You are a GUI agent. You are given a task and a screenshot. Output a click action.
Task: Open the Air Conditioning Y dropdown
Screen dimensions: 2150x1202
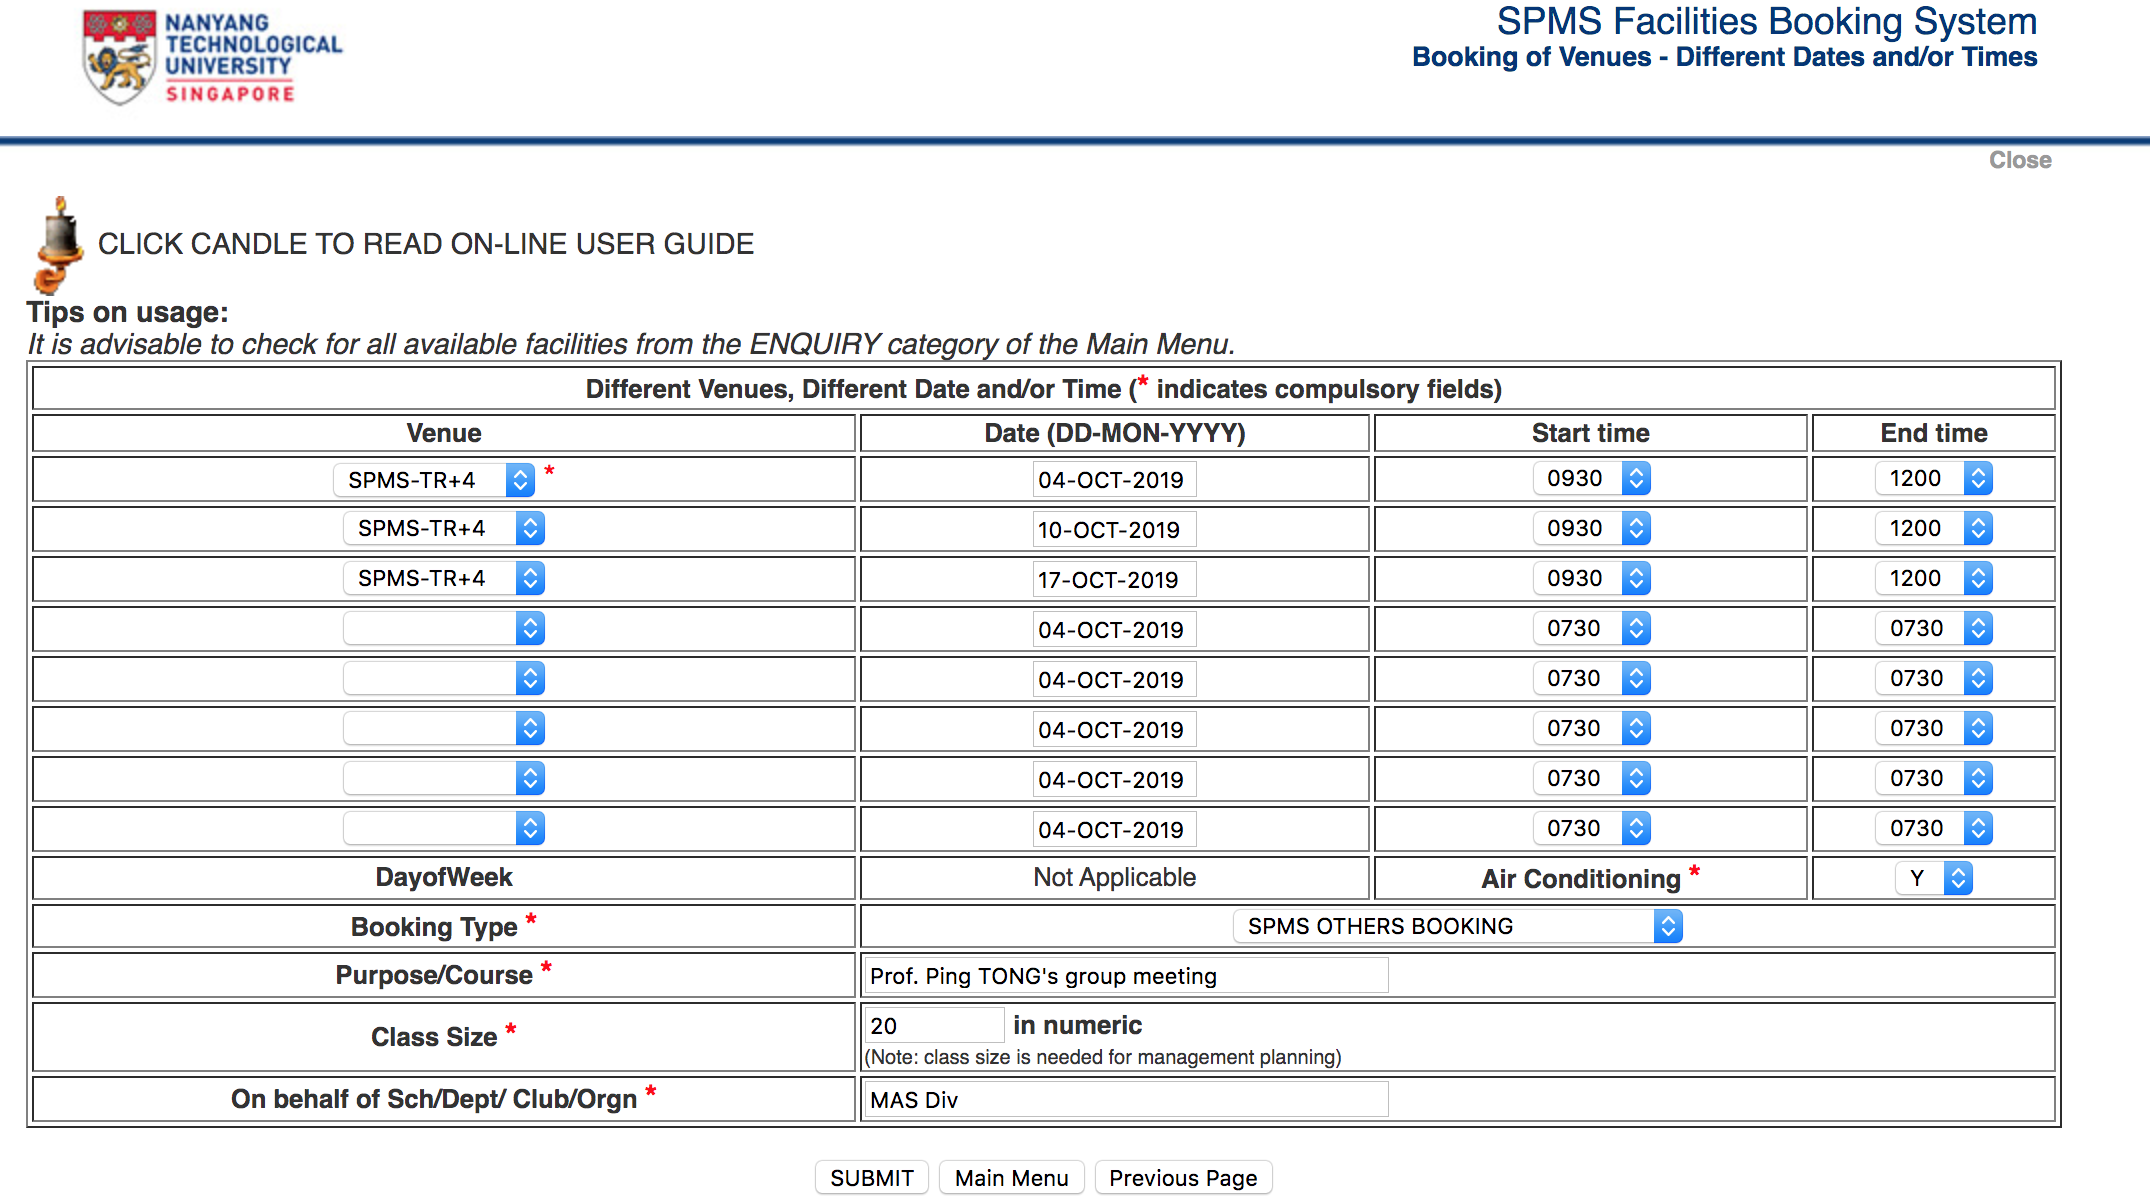coord(1933,879)
